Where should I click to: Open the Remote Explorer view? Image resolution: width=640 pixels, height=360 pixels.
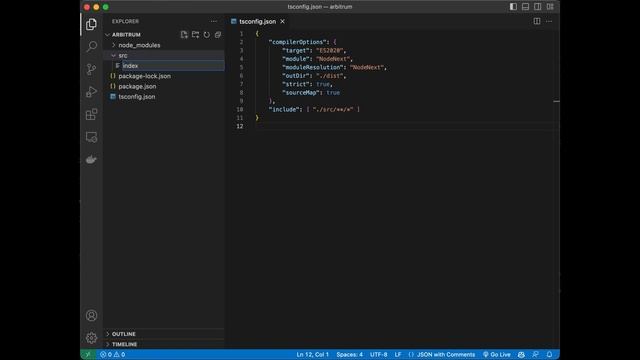91,137
